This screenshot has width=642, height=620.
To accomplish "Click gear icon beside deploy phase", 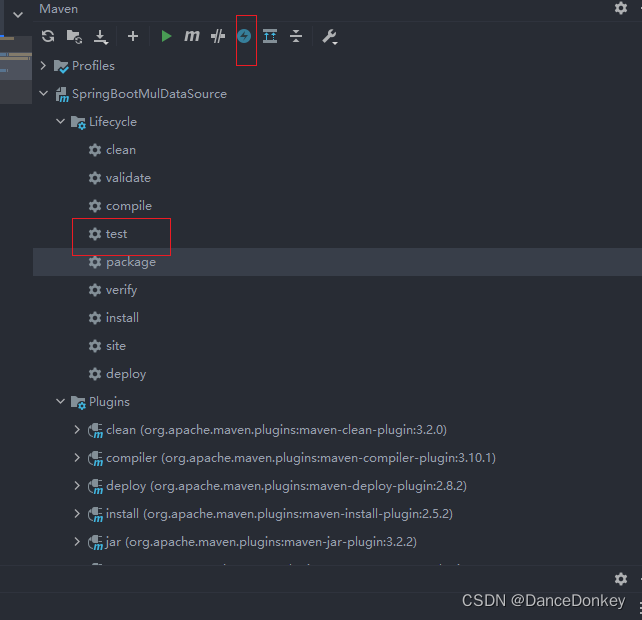I will point(95,374).
